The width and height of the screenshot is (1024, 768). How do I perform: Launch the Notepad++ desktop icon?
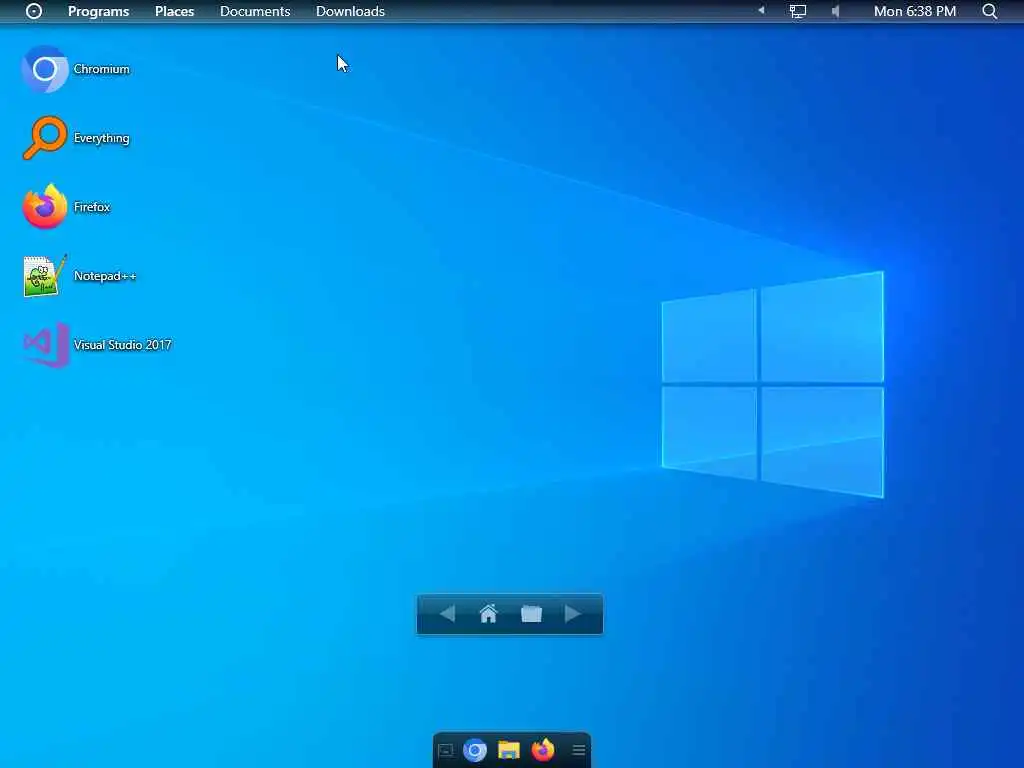pyautogui.click(x=45, y=276)
